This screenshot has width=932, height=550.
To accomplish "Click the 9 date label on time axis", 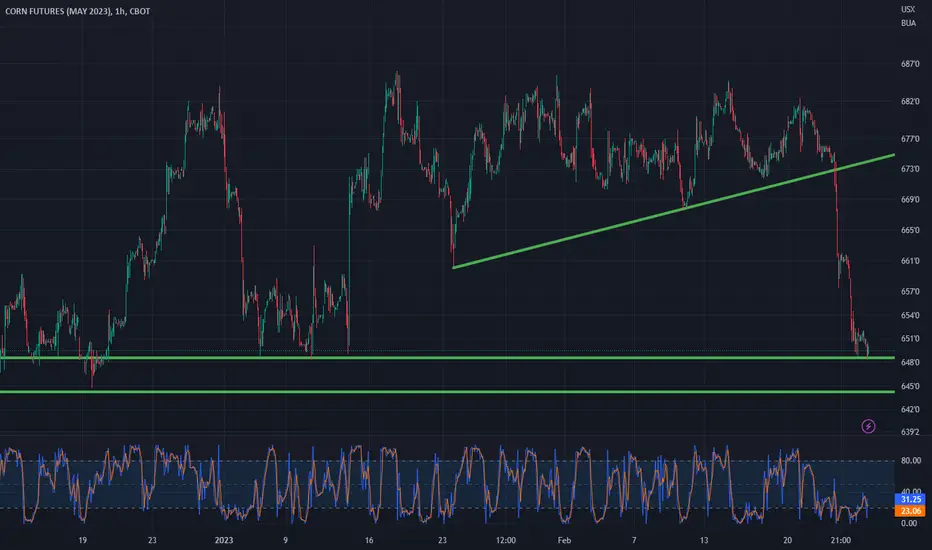I will pyautogui.click(x=285, y=540).
